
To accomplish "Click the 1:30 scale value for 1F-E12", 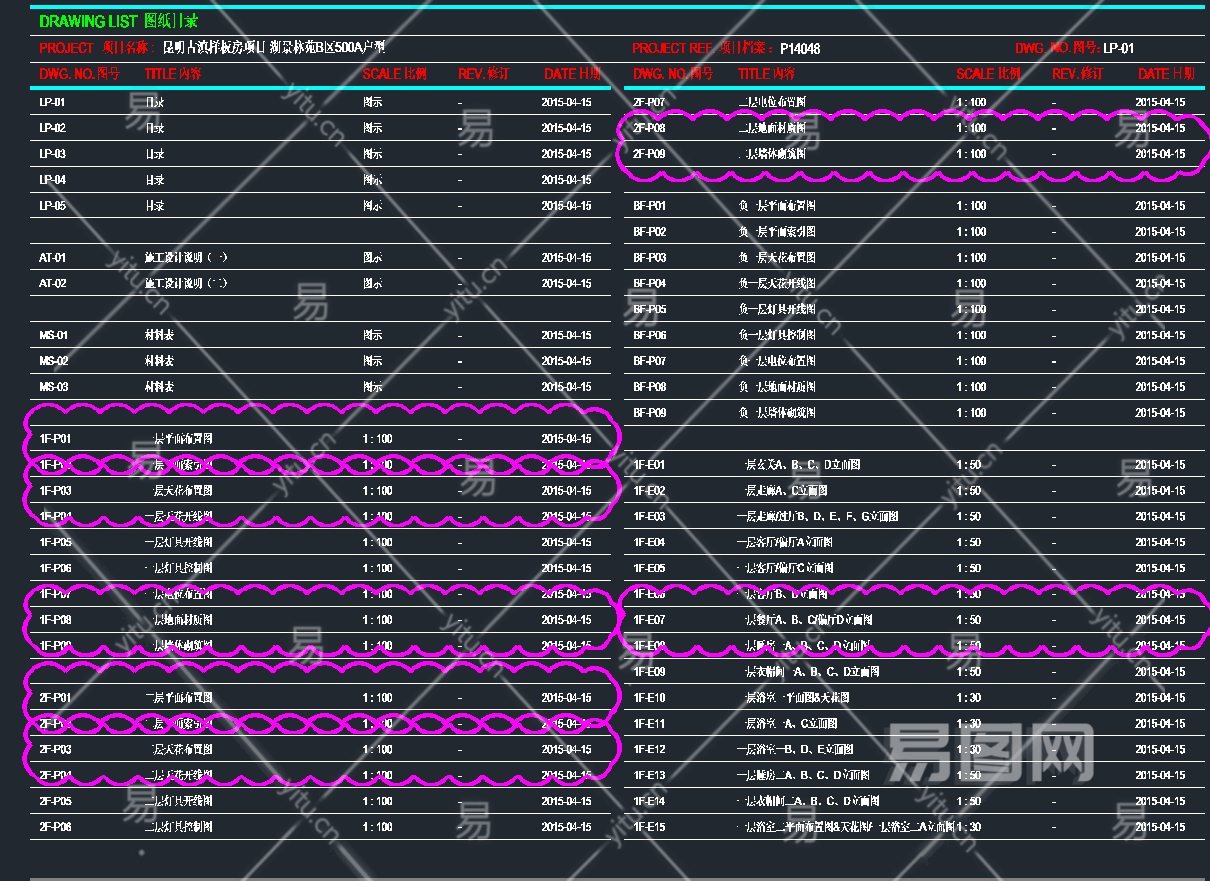I will pyautogui.click(x=970, y=750).
